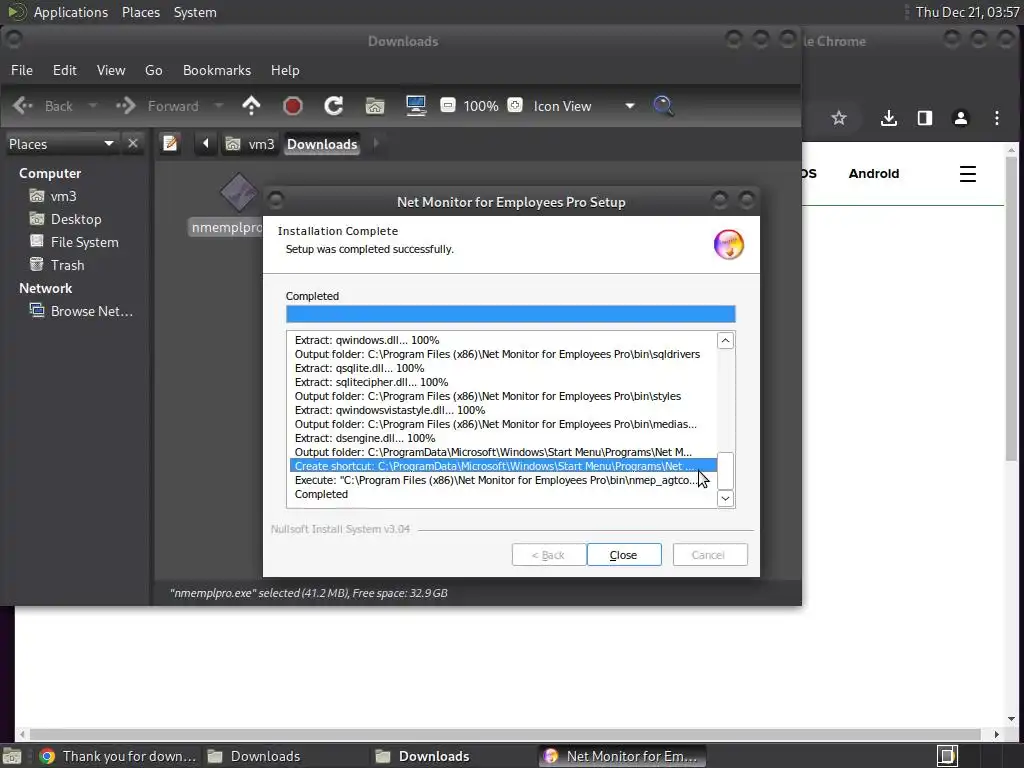Switch to Chrome 'Thank you for down...' taskbar item

[x=118, y=756]
